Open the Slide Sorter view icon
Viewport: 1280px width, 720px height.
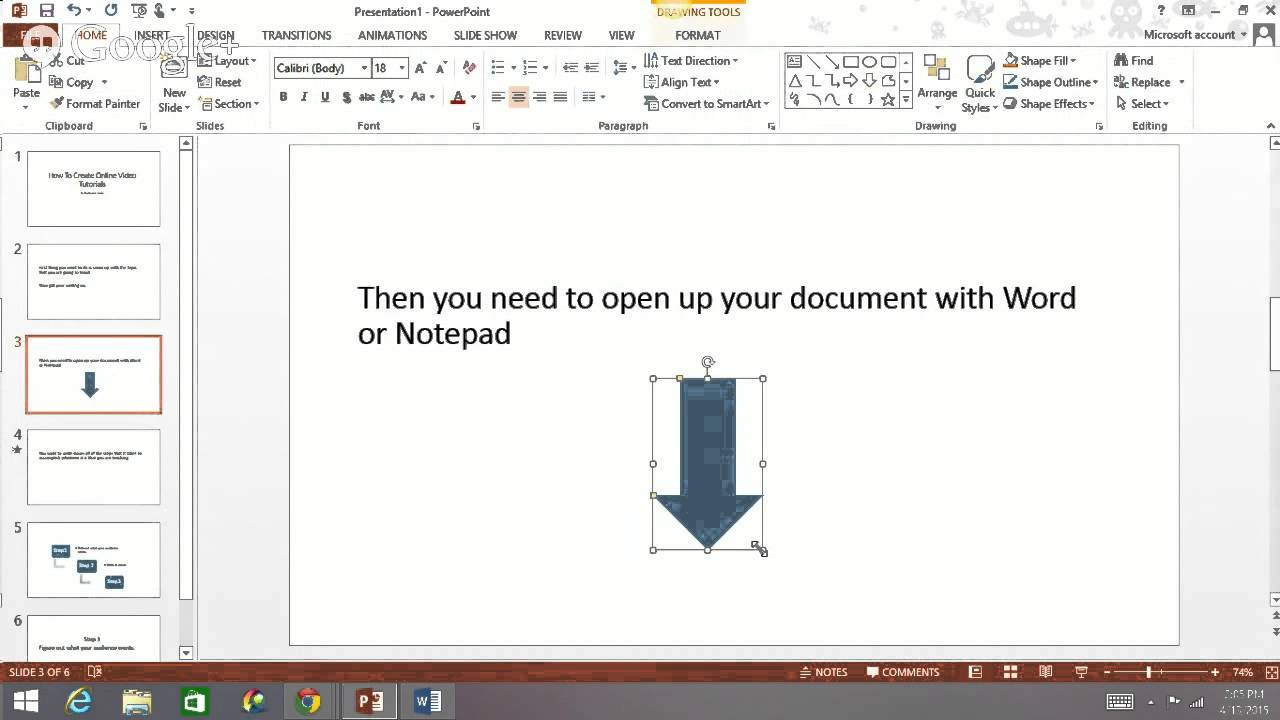tap(1010, 672)
